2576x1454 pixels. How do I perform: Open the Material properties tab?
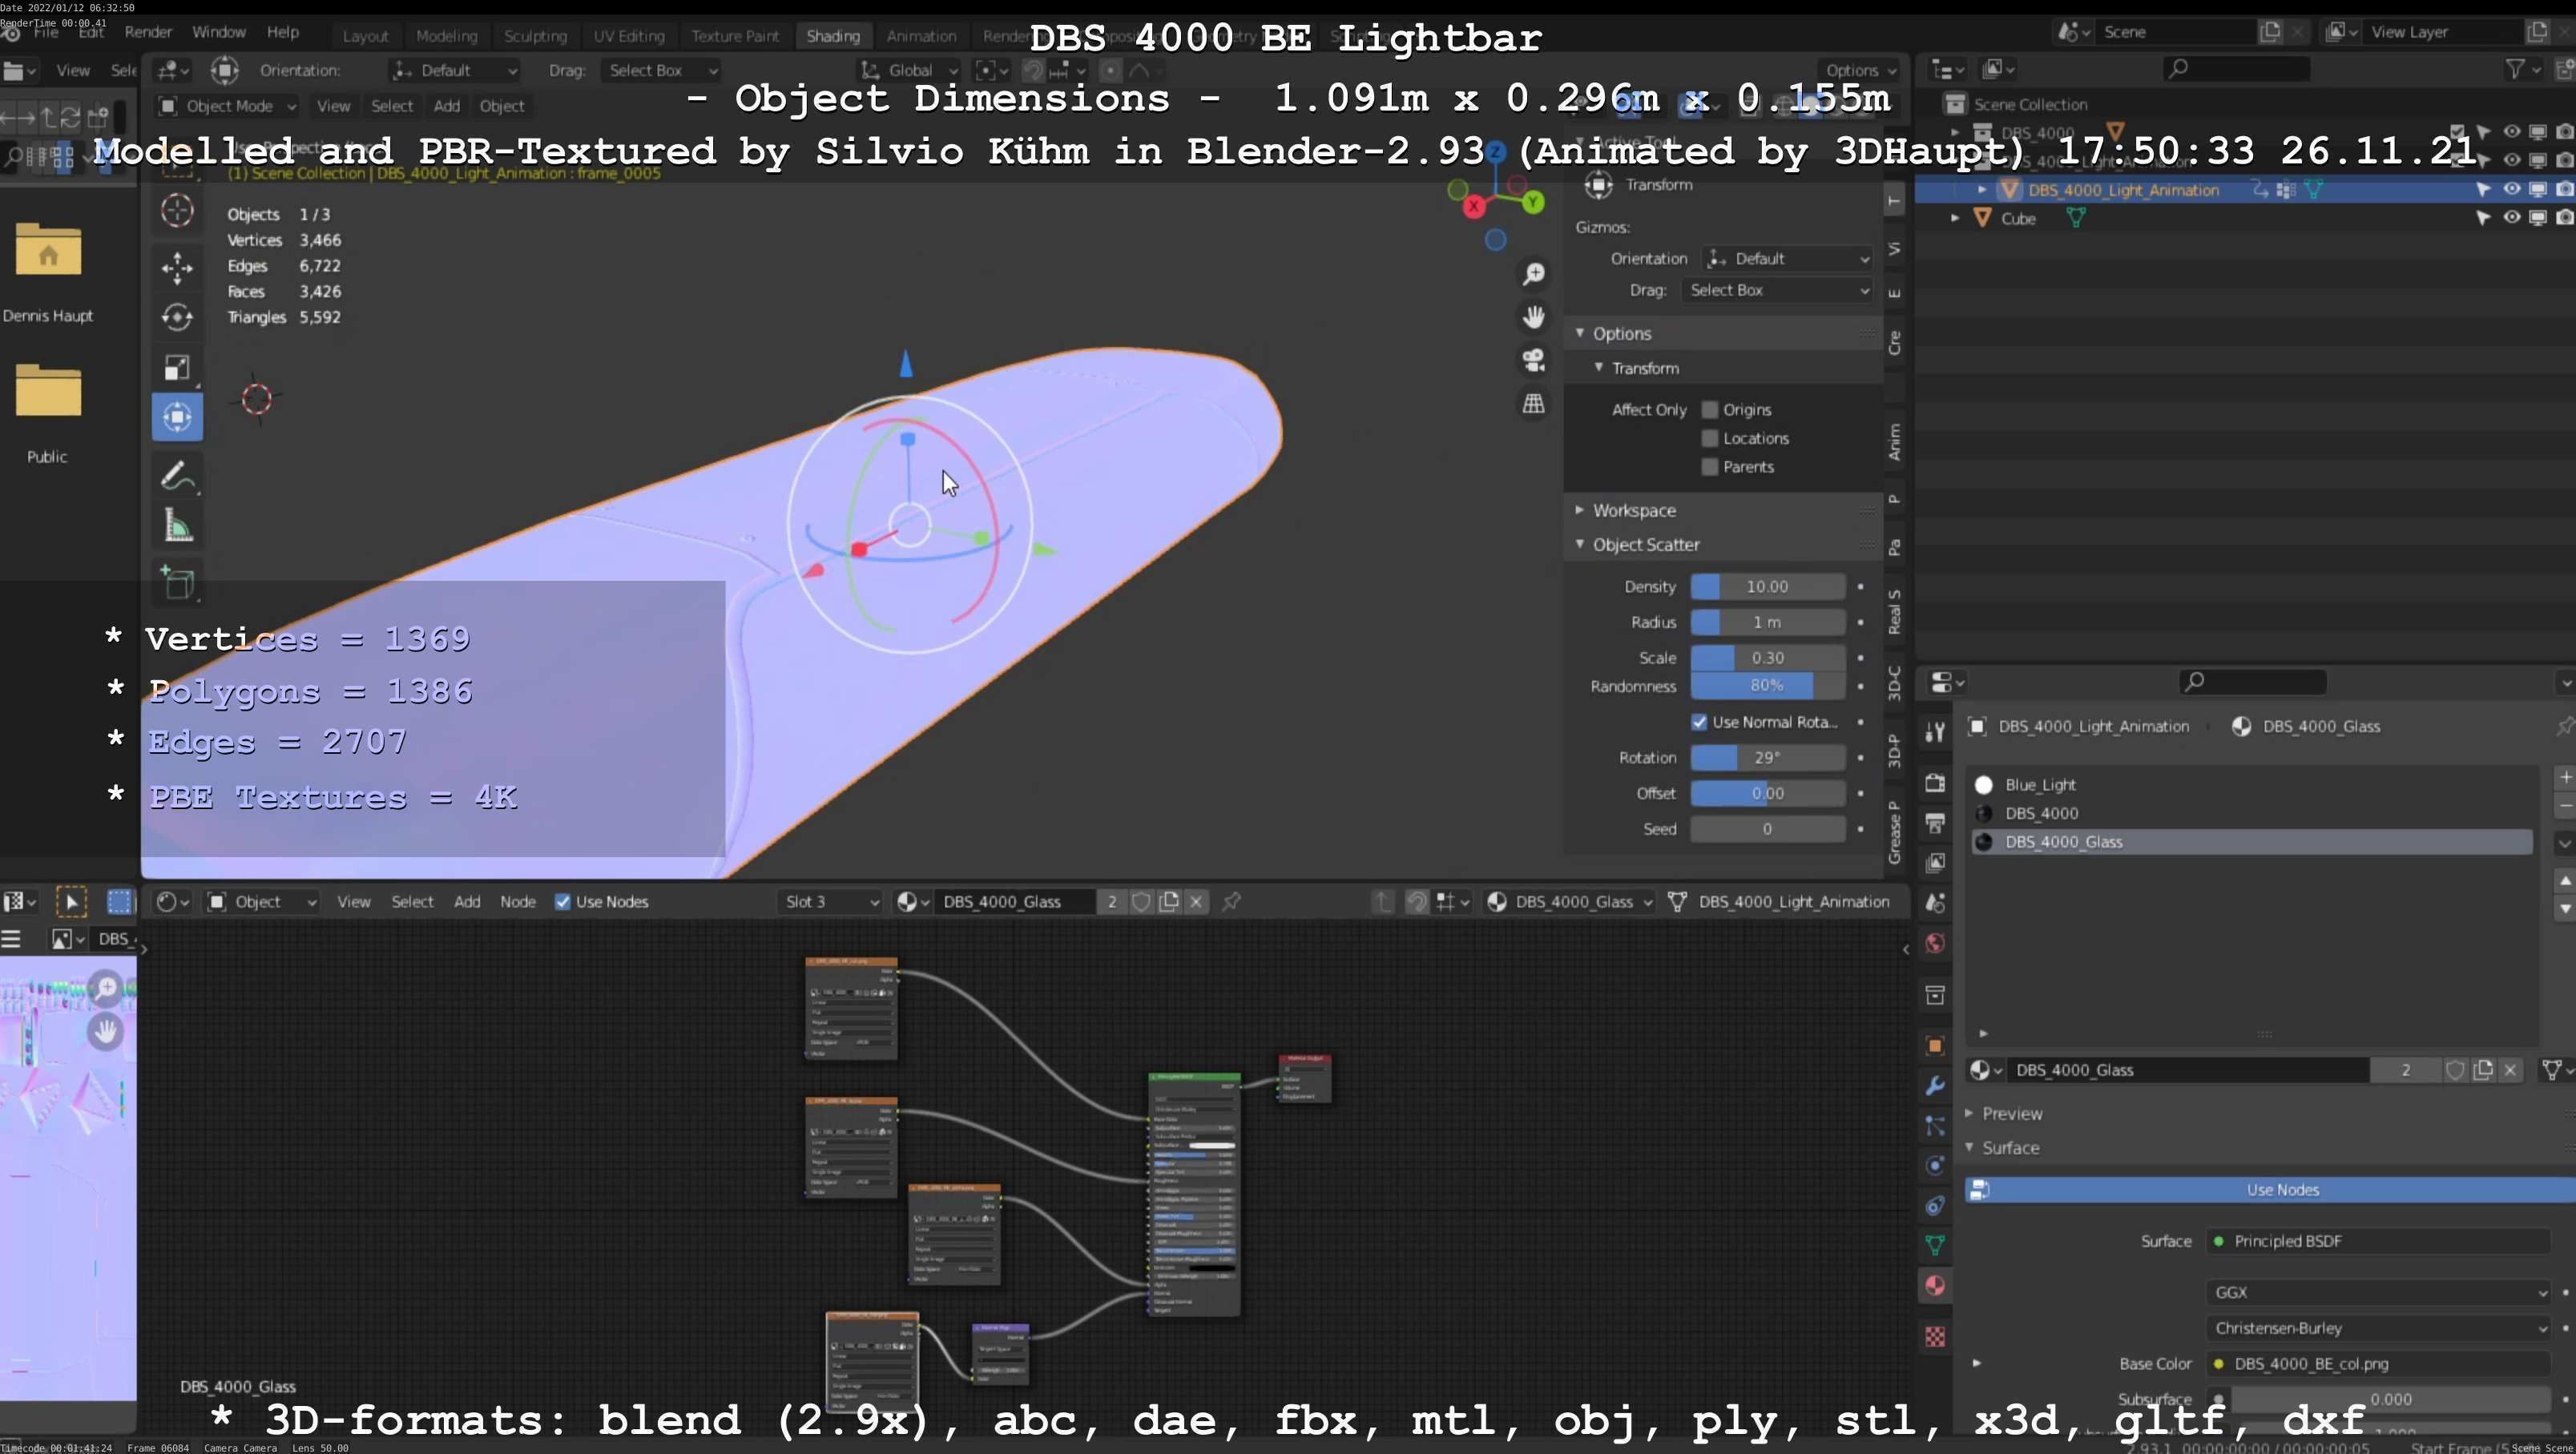click(1935, 1285)
